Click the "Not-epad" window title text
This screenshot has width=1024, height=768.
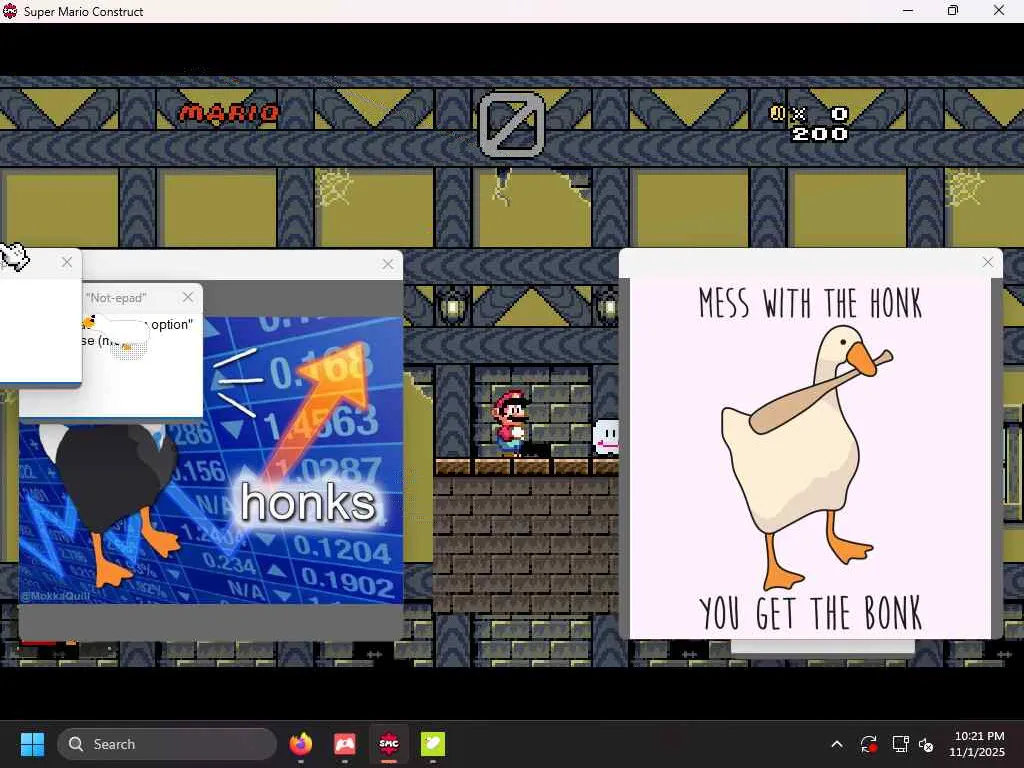(116, 298)
